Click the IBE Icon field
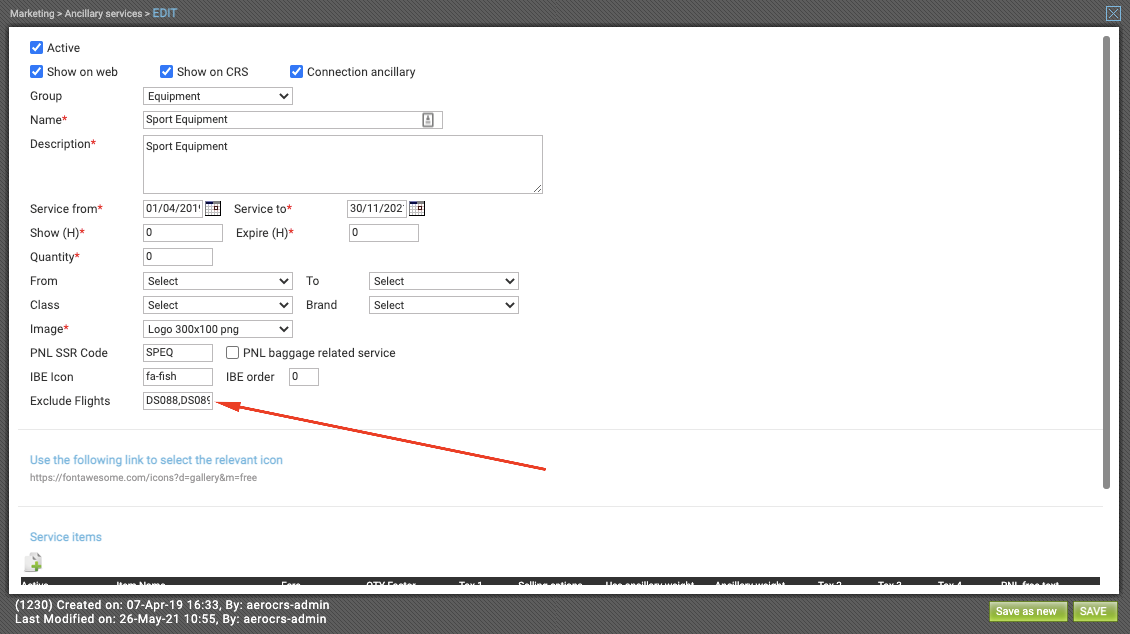The height and width of the screenshot is (634, 1130). click(178, 376)
